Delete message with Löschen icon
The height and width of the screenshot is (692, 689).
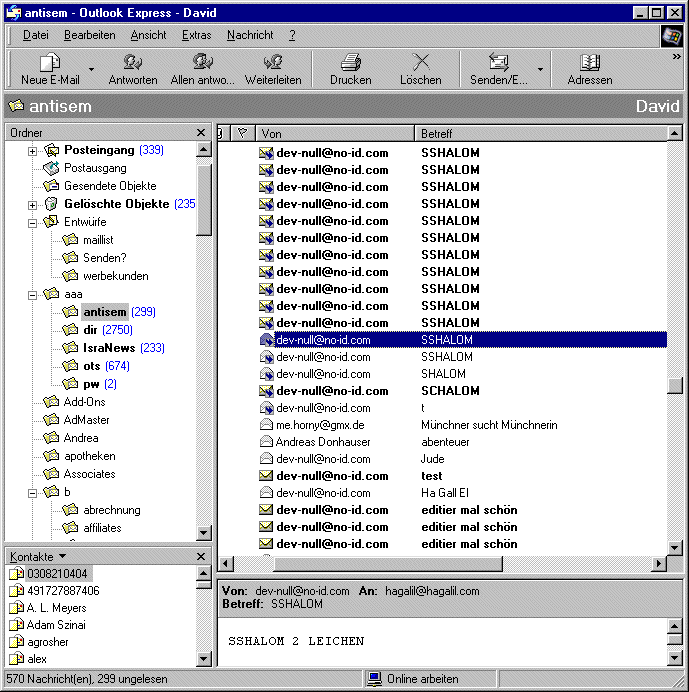[420, 63]
